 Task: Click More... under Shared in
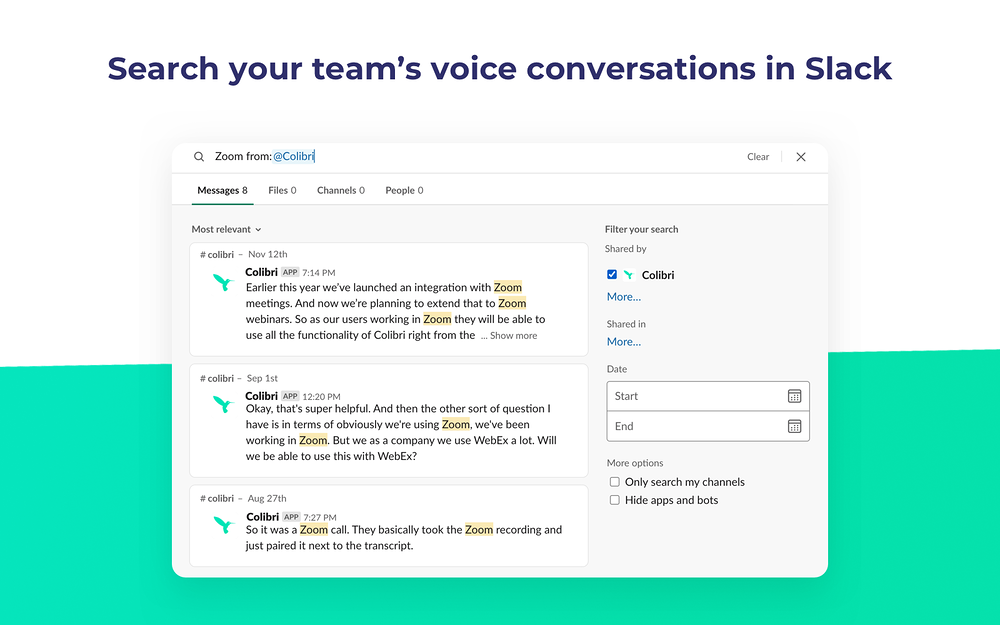point(624,342)
